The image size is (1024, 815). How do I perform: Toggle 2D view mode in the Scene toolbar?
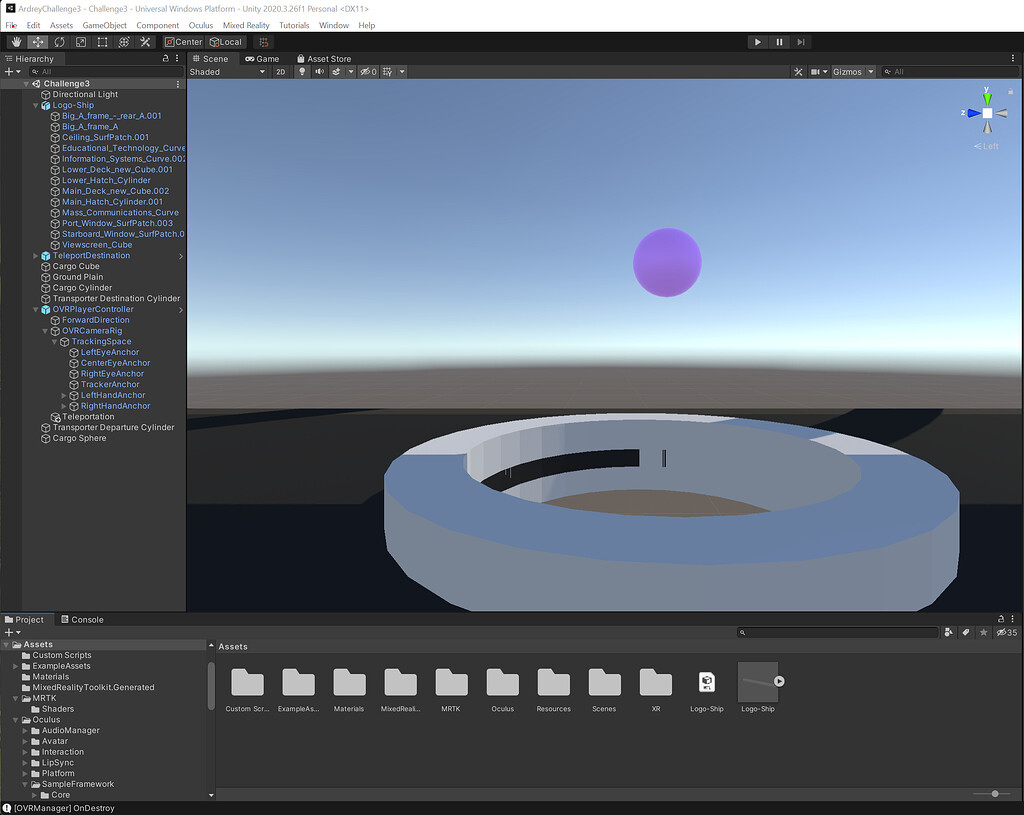281,71
